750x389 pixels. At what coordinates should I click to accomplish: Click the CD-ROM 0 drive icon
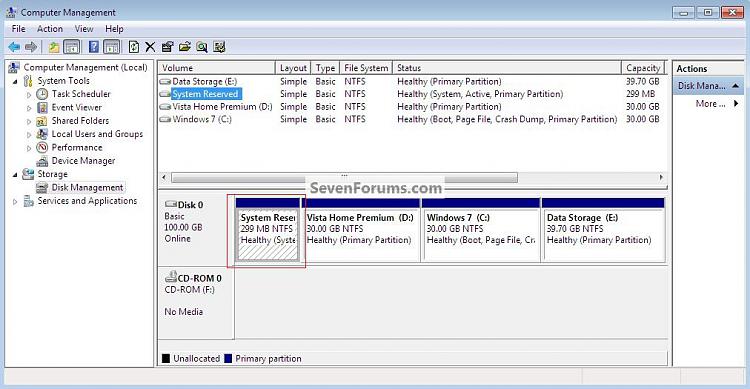point(170,277)
